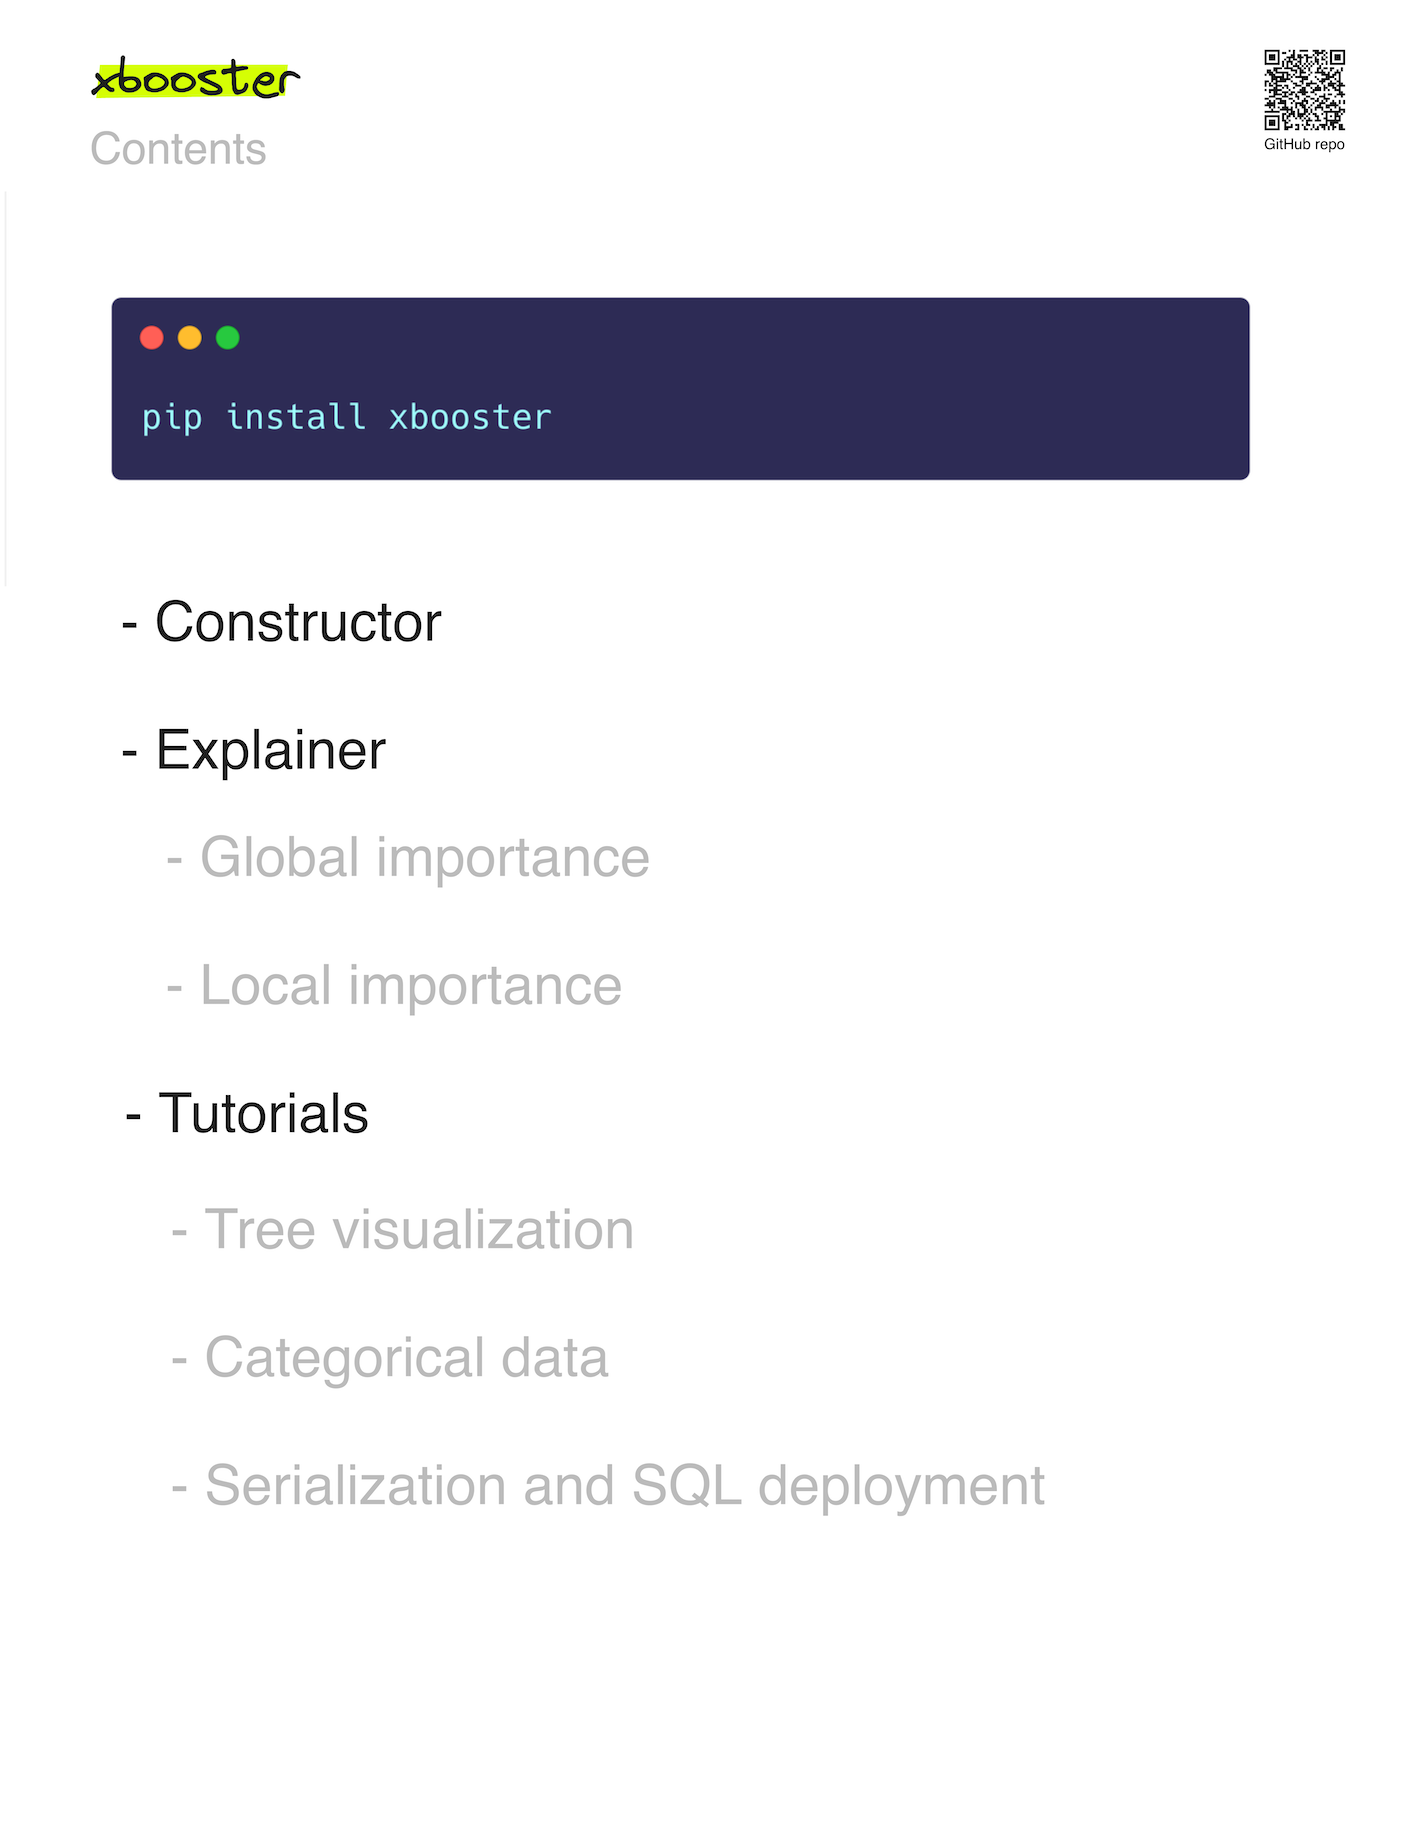Go to Global importance subsection
The image size is (1401, 1827).
[424, 858]
